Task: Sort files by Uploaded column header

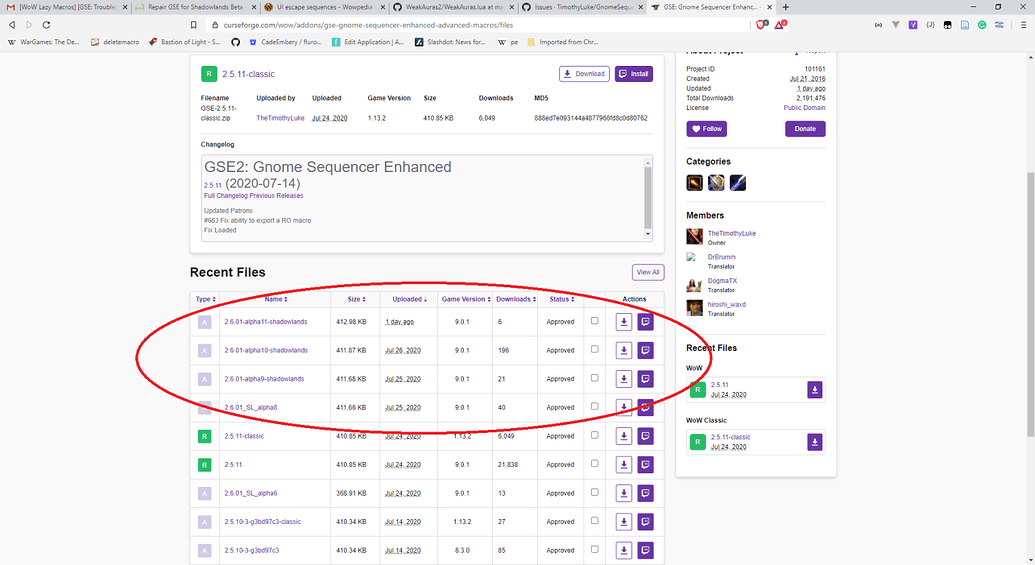Action: 408,299
